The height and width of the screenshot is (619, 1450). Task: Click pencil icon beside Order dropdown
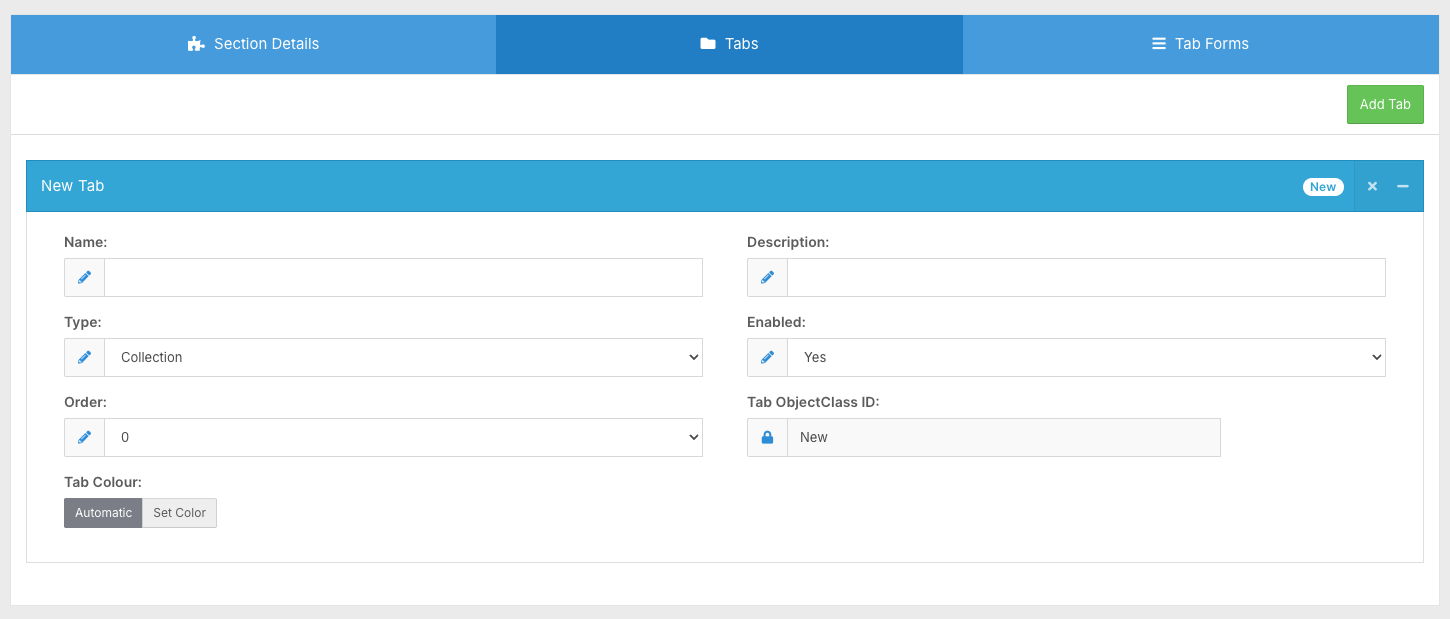coord(85,437)
